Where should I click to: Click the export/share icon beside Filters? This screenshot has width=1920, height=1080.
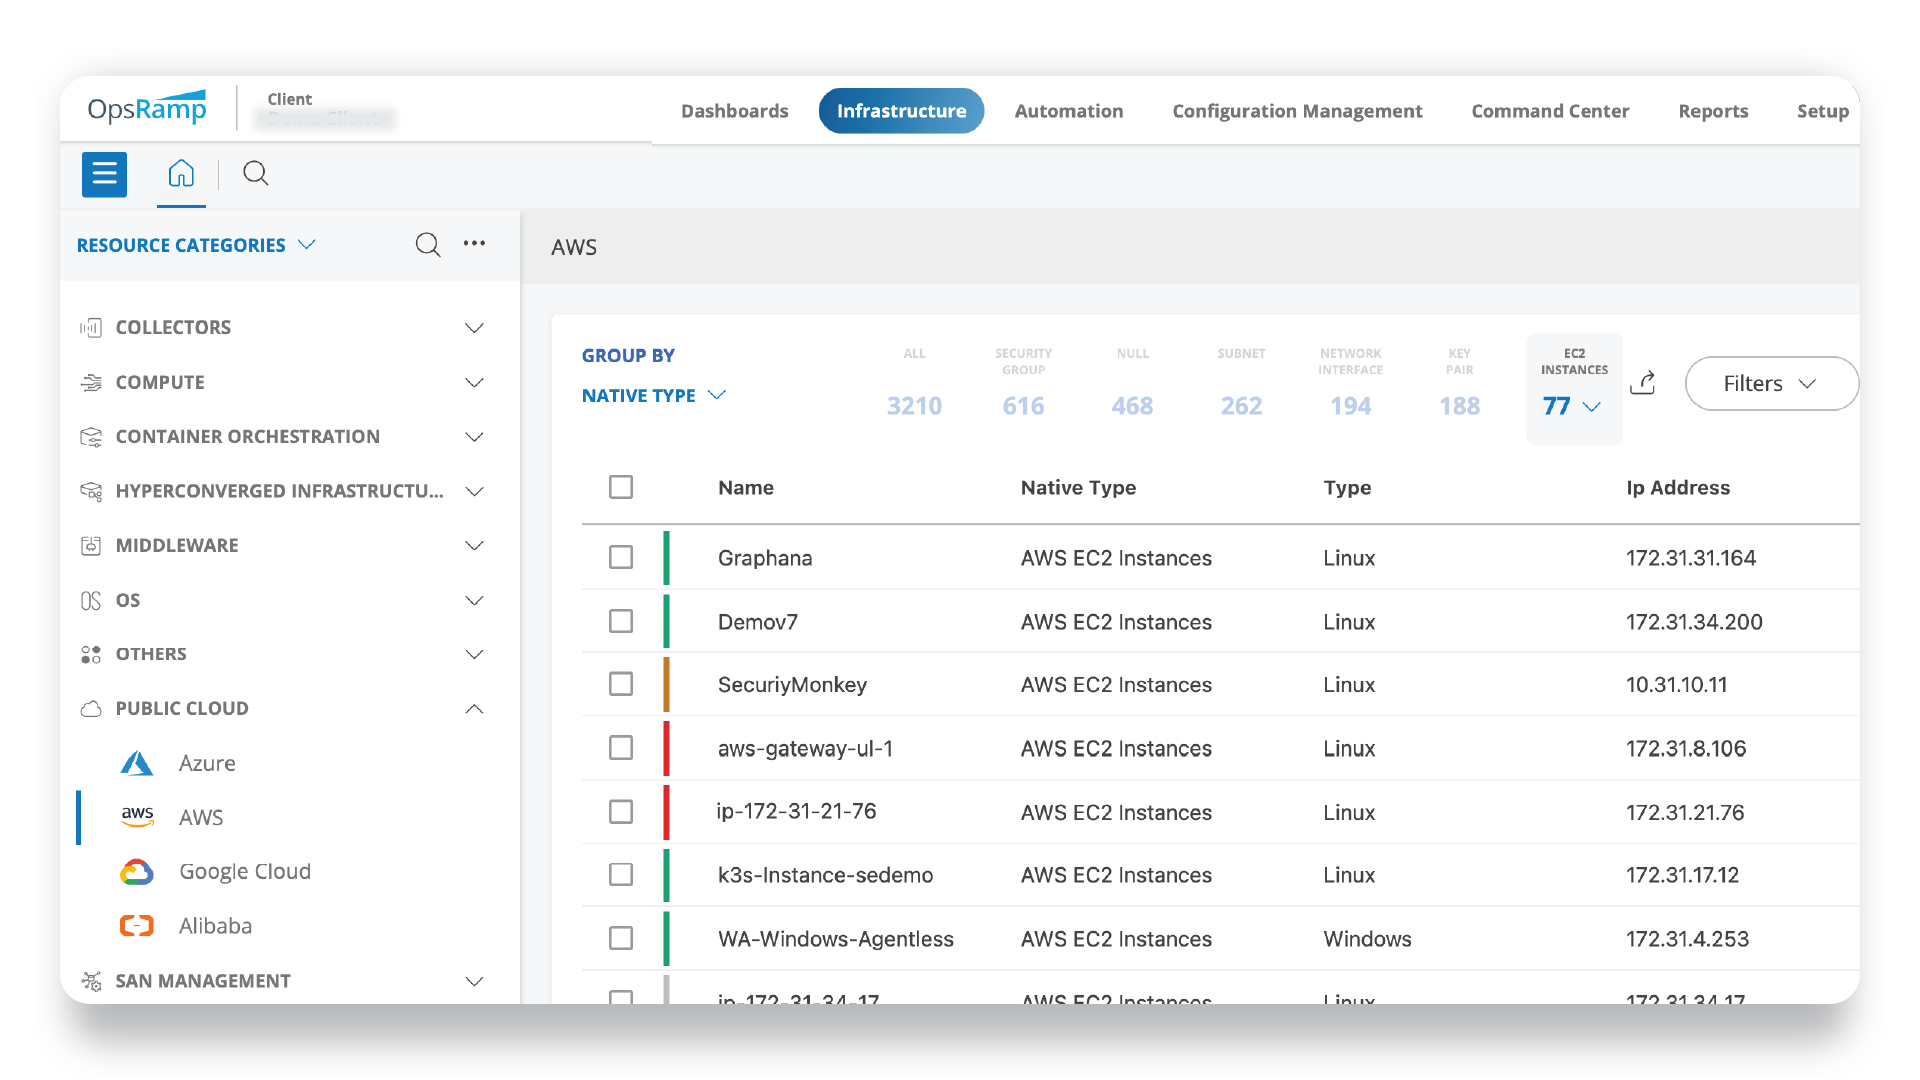(1643, 383)
